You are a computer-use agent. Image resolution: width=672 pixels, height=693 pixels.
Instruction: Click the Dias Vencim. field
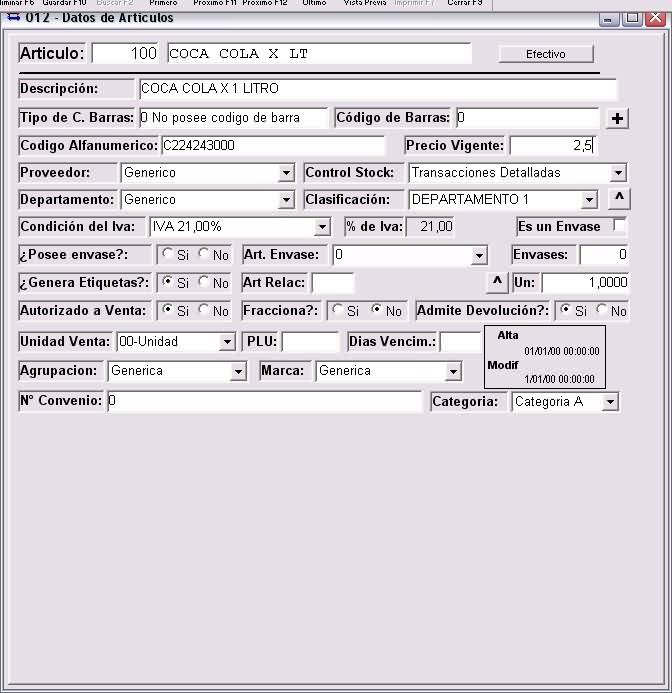pyautogui.click(x=460, y=342)
